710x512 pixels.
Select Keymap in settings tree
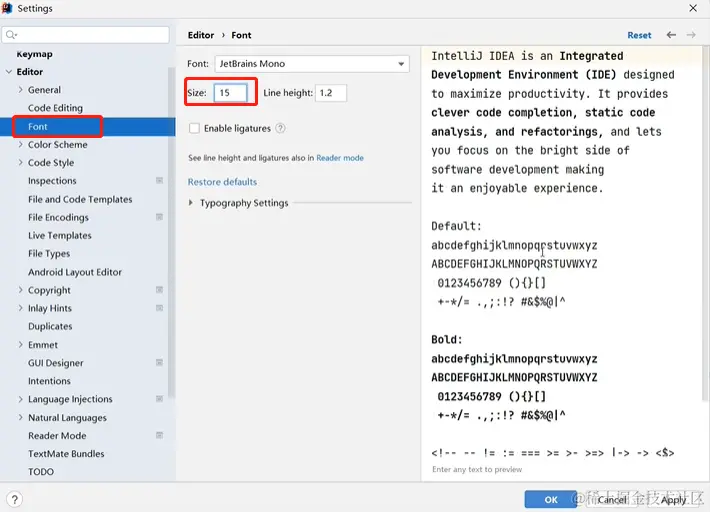click(x=34, y=54)
